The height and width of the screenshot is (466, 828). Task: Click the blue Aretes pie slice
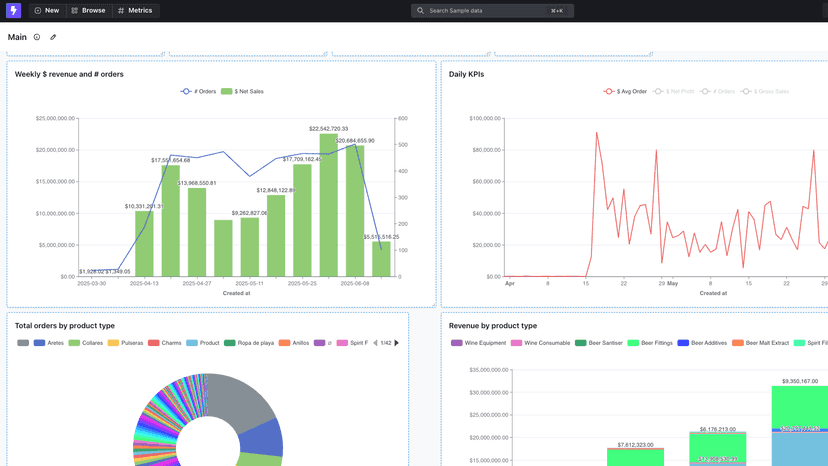pyautogui.click(x=261, y=437)
